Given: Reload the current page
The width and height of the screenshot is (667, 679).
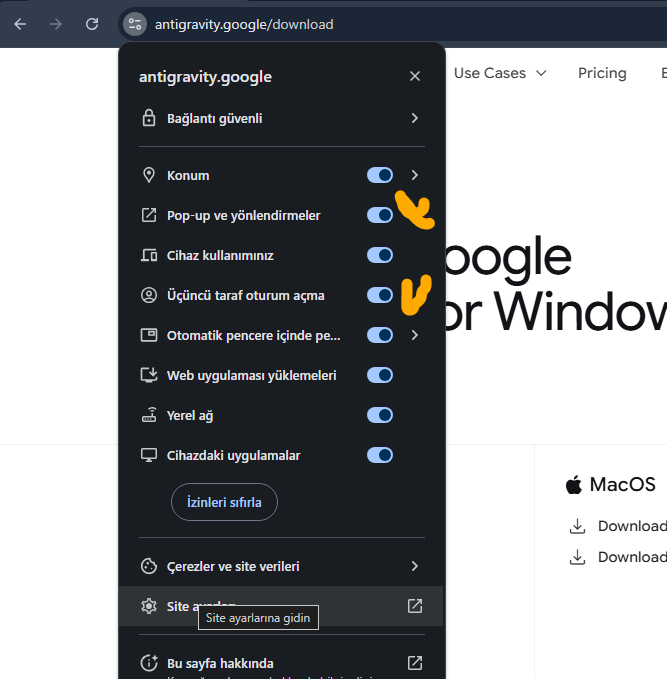Looking at the screenshot, I should pyautogui.click(x=92, y=24).
